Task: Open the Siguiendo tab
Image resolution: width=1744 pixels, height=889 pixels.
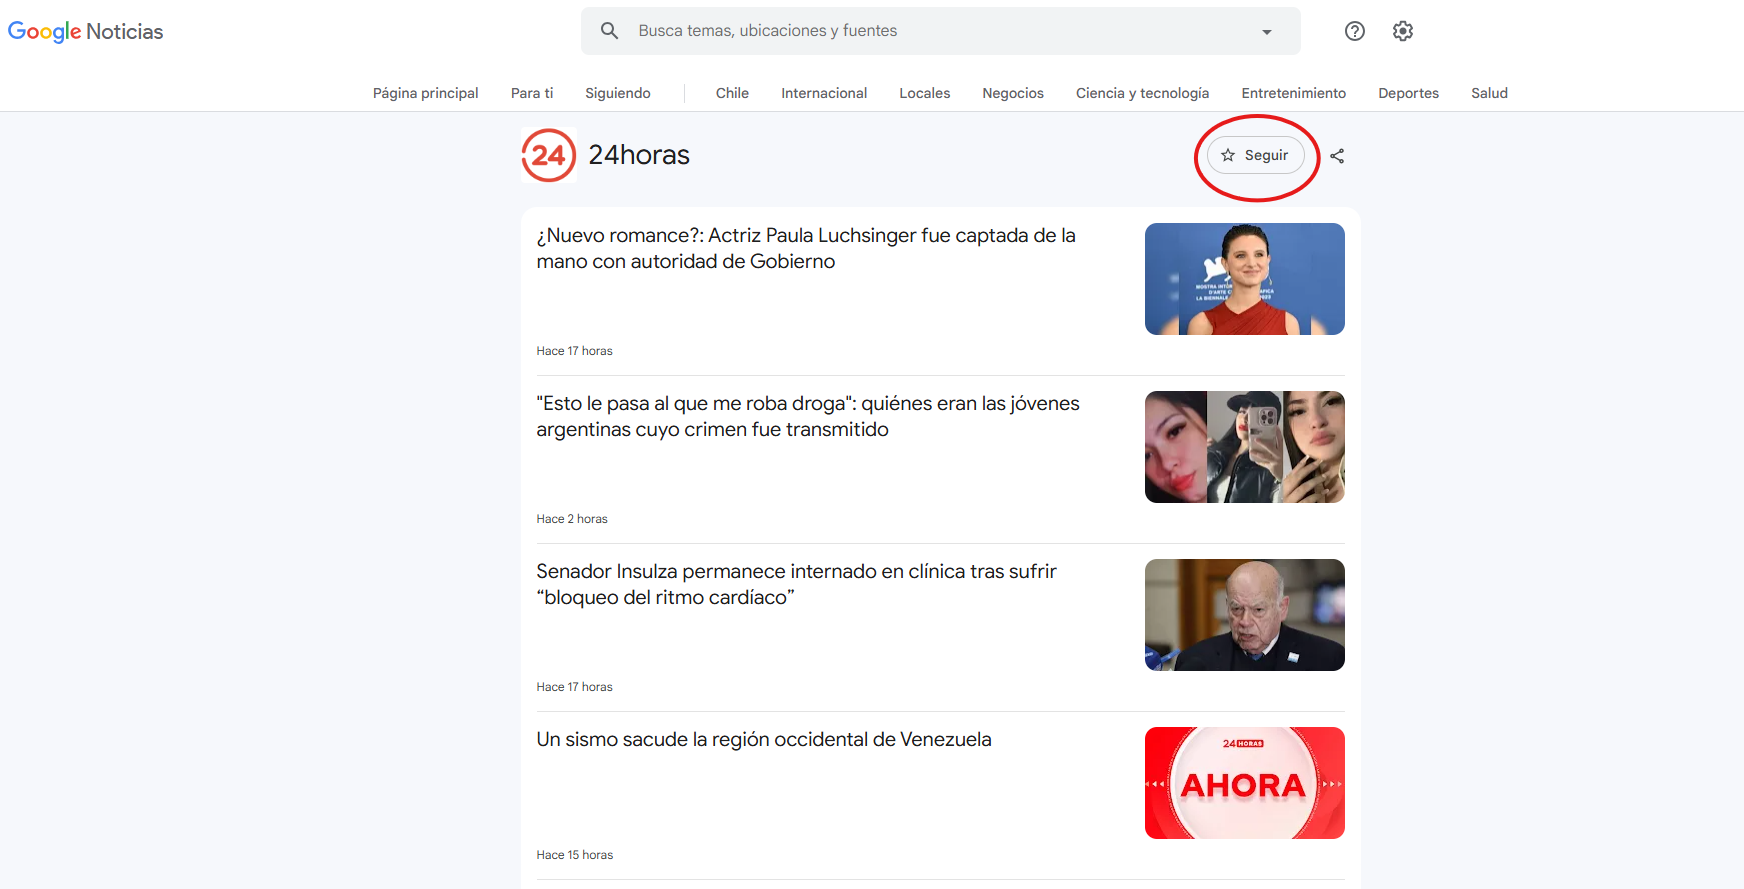Action: click(x=618, y=93)
